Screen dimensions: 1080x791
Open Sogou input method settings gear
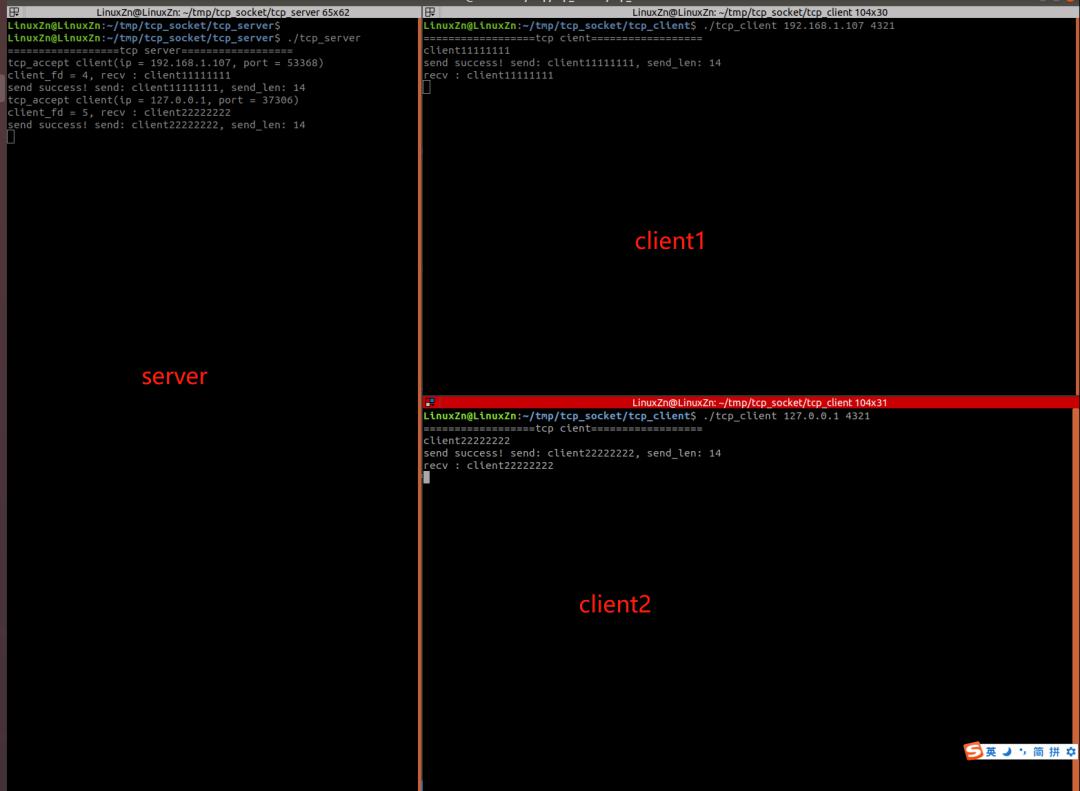pyautogui.click(x=1070, y=752)
